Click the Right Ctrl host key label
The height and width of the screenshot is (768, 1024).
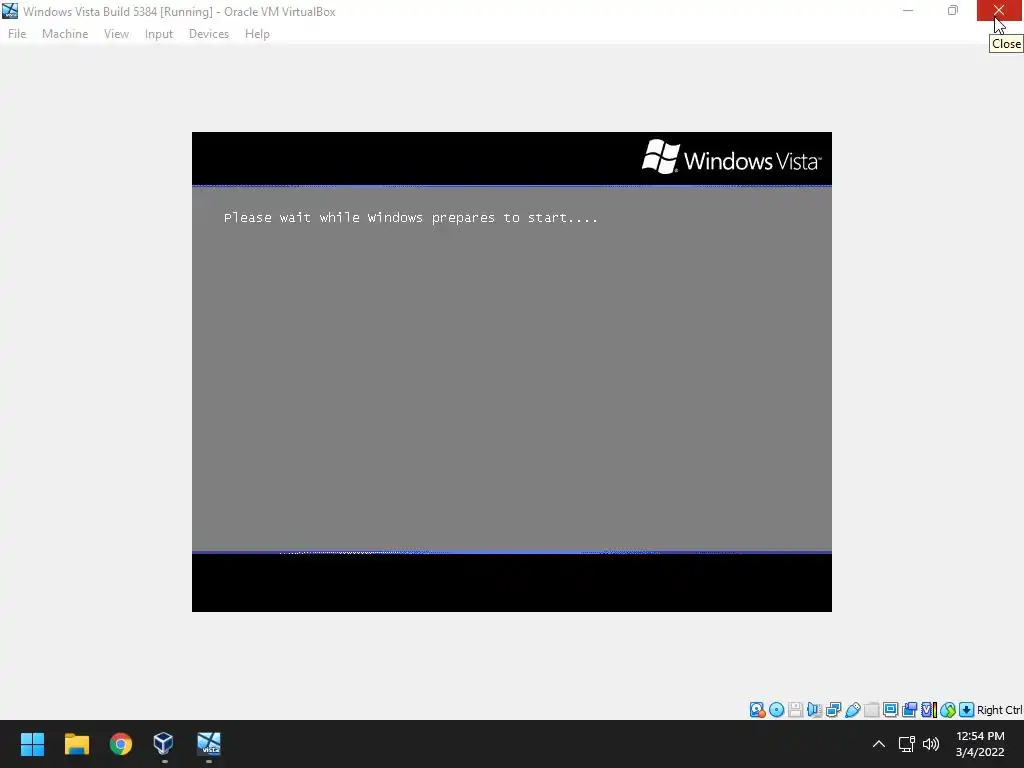(x=1000, y=710)
